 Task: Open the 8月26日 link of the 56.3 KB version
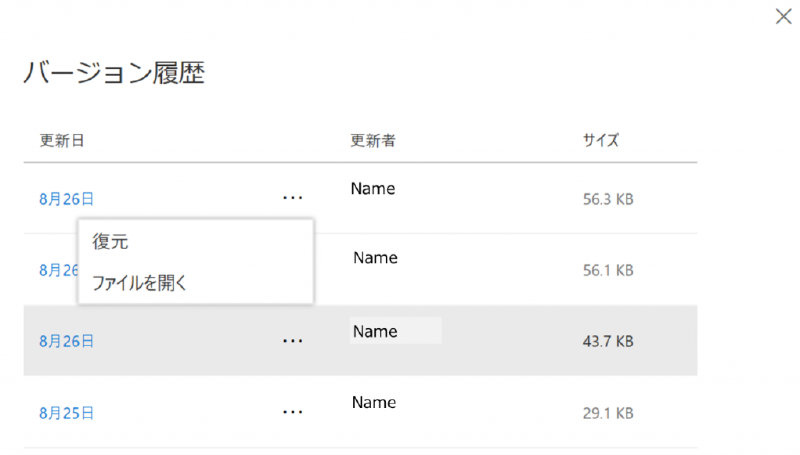pos(67,199)
